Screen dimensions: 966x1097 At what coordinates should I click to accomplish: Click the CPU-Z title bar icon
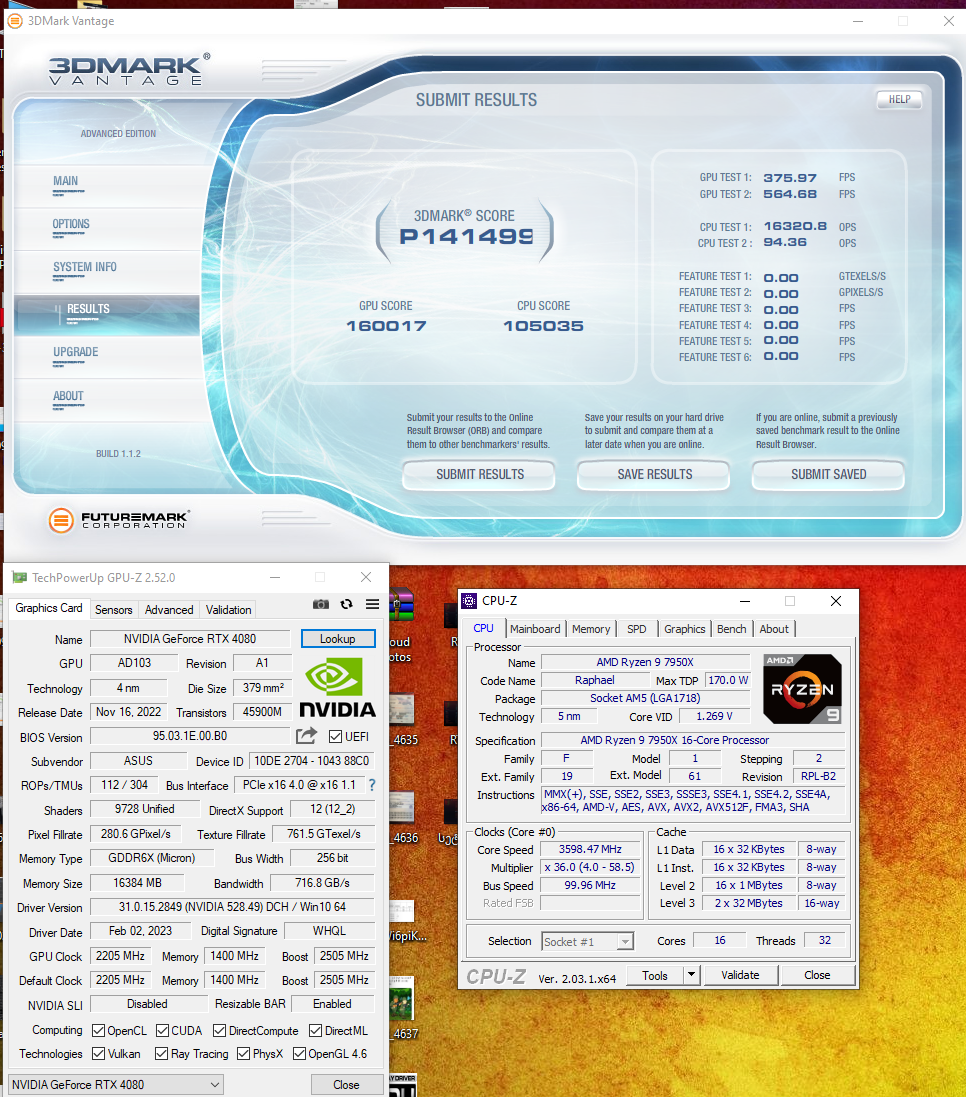pyautogui.click(x=469, y=601)
